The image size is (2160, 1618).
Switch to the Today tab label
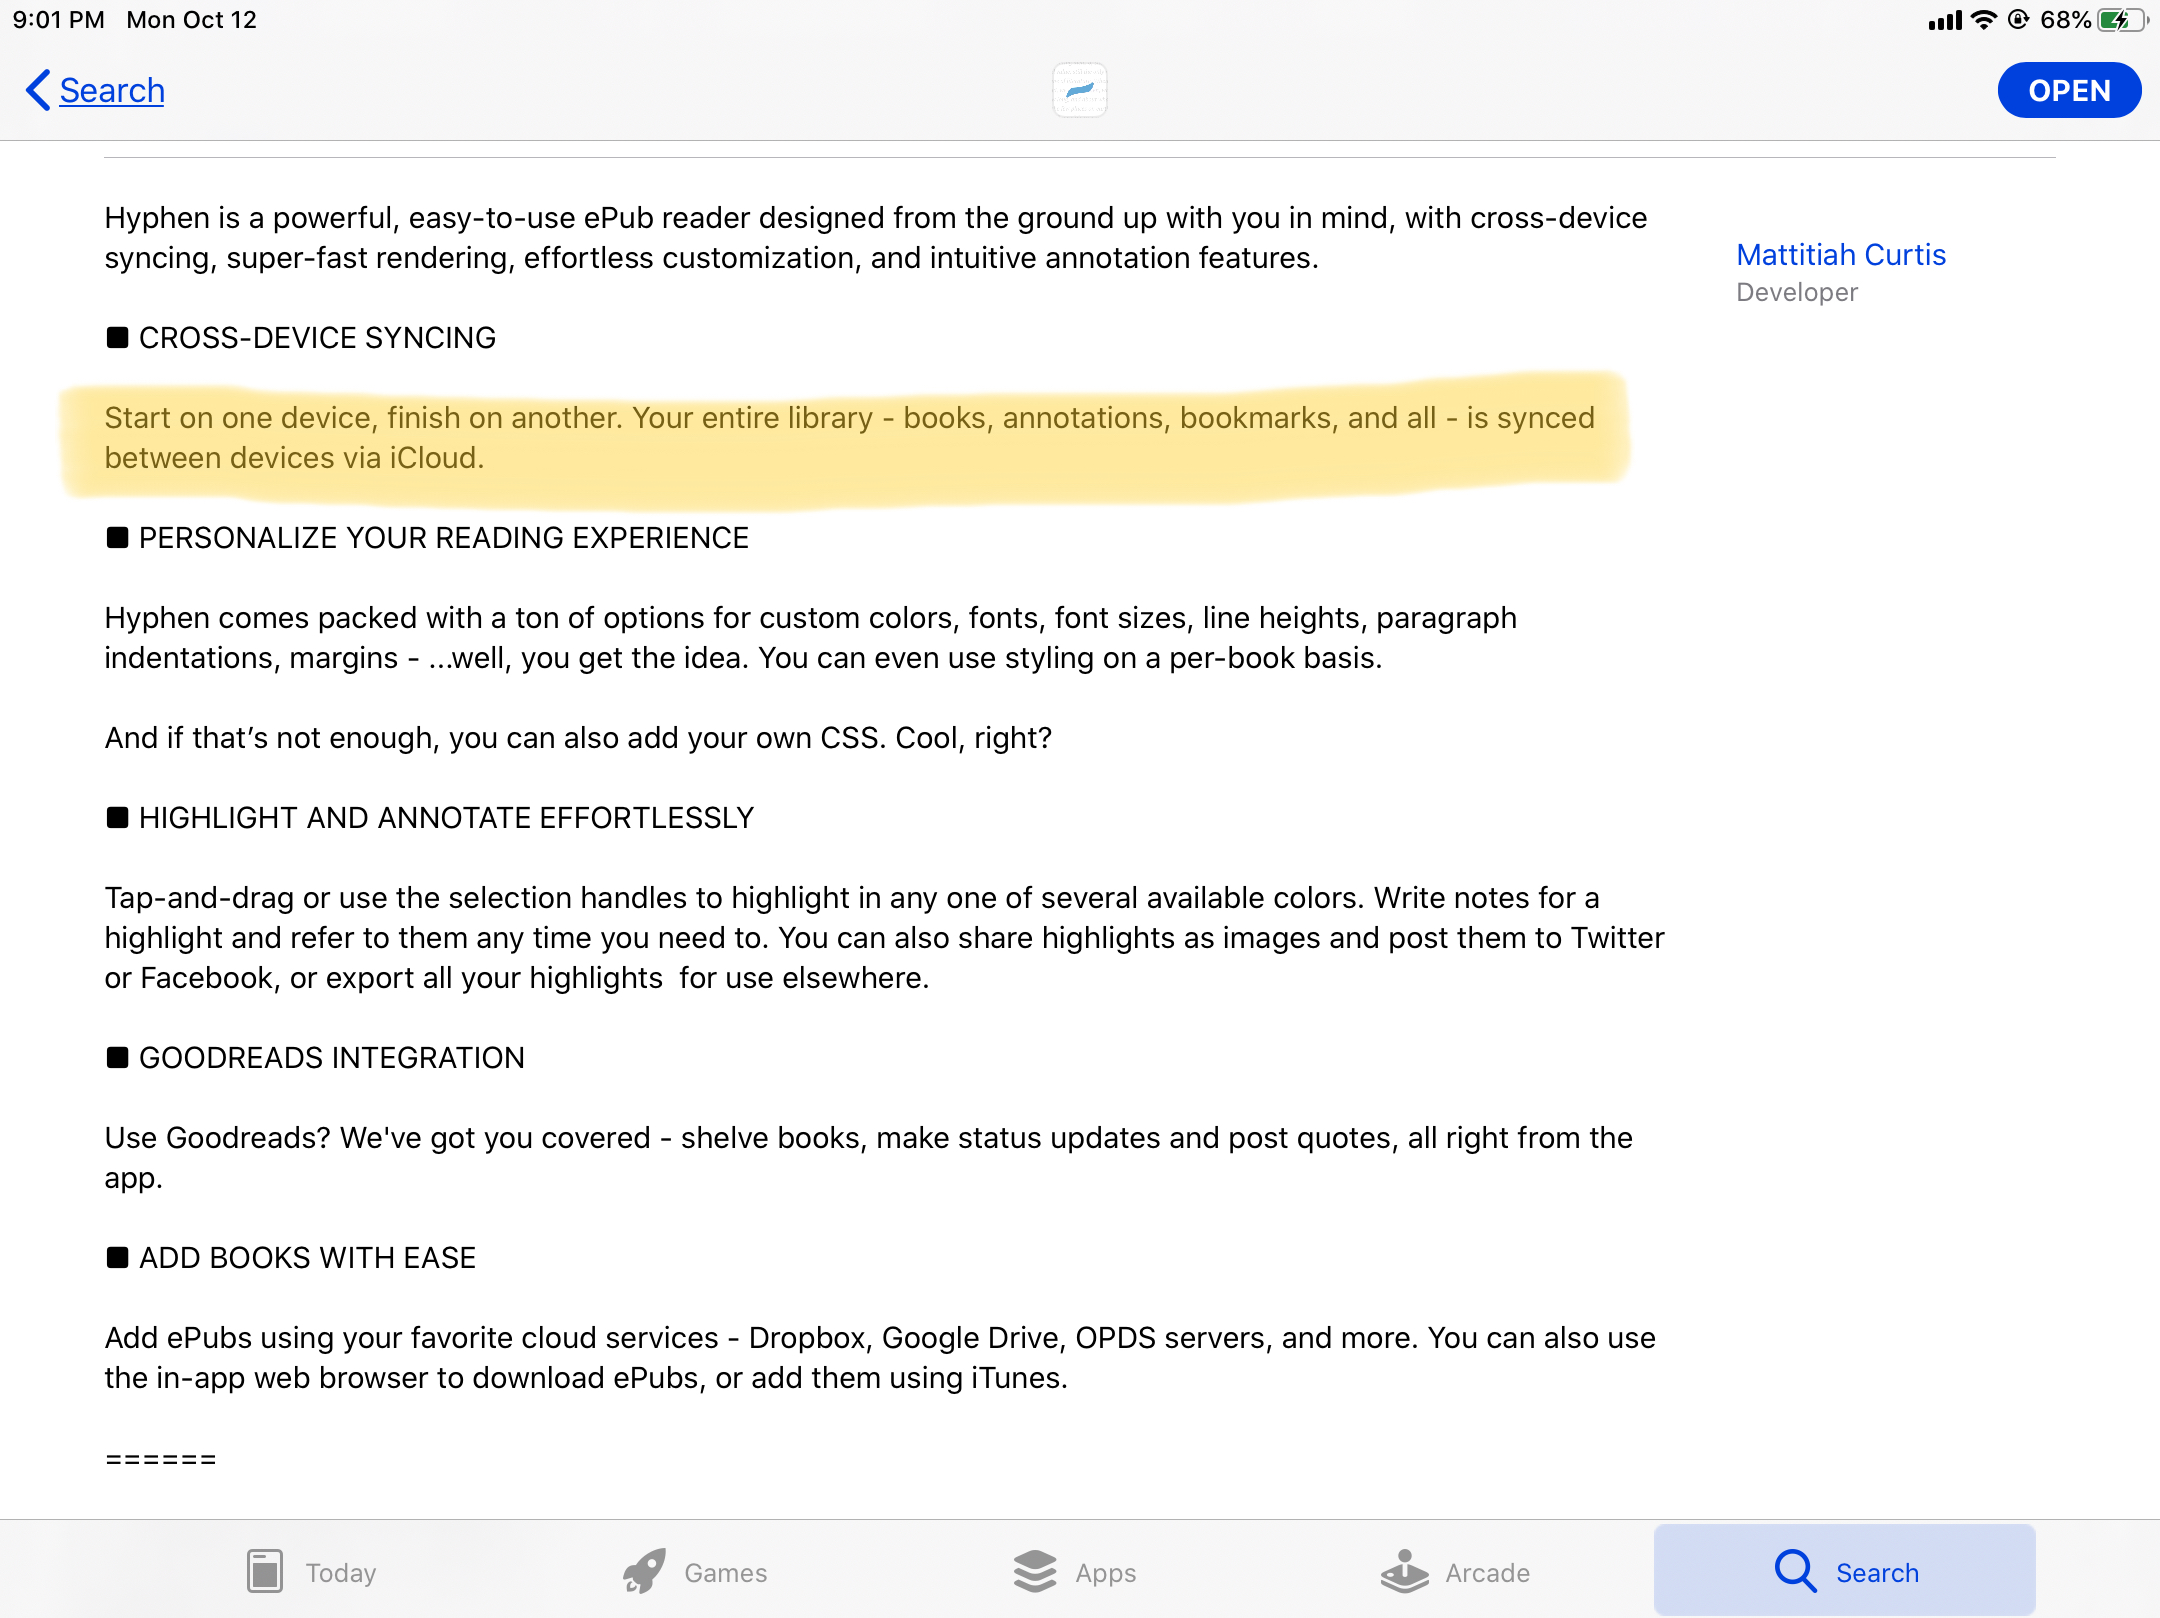341,1573
